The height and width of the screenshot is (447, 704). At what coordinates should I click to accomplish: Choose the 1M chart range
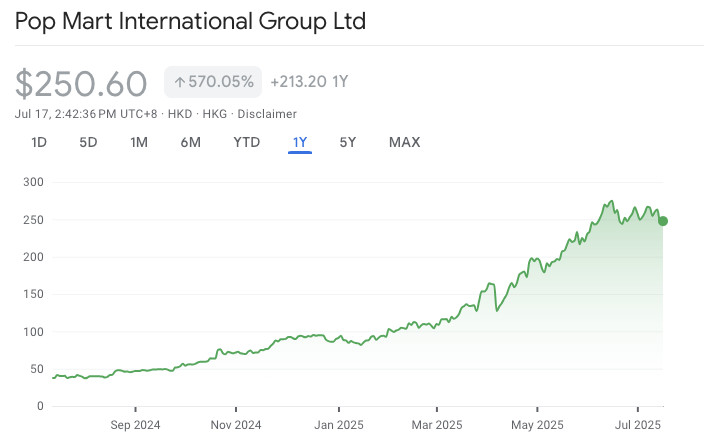click(x=139, y=142)
